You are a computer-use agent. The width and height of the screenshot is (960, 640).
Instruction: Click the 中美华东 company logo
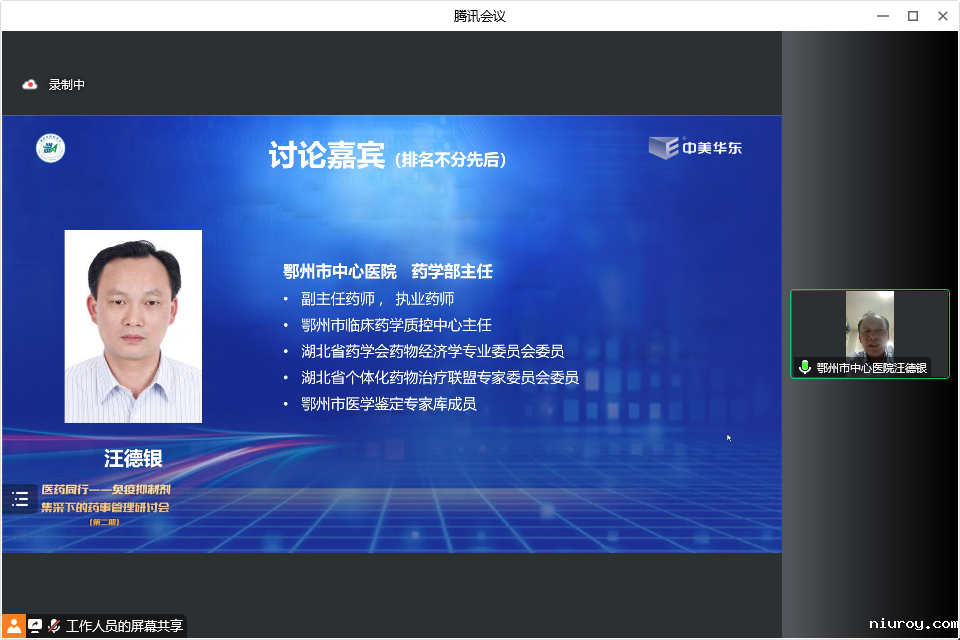pyautogui.click(x=696, y=148)
